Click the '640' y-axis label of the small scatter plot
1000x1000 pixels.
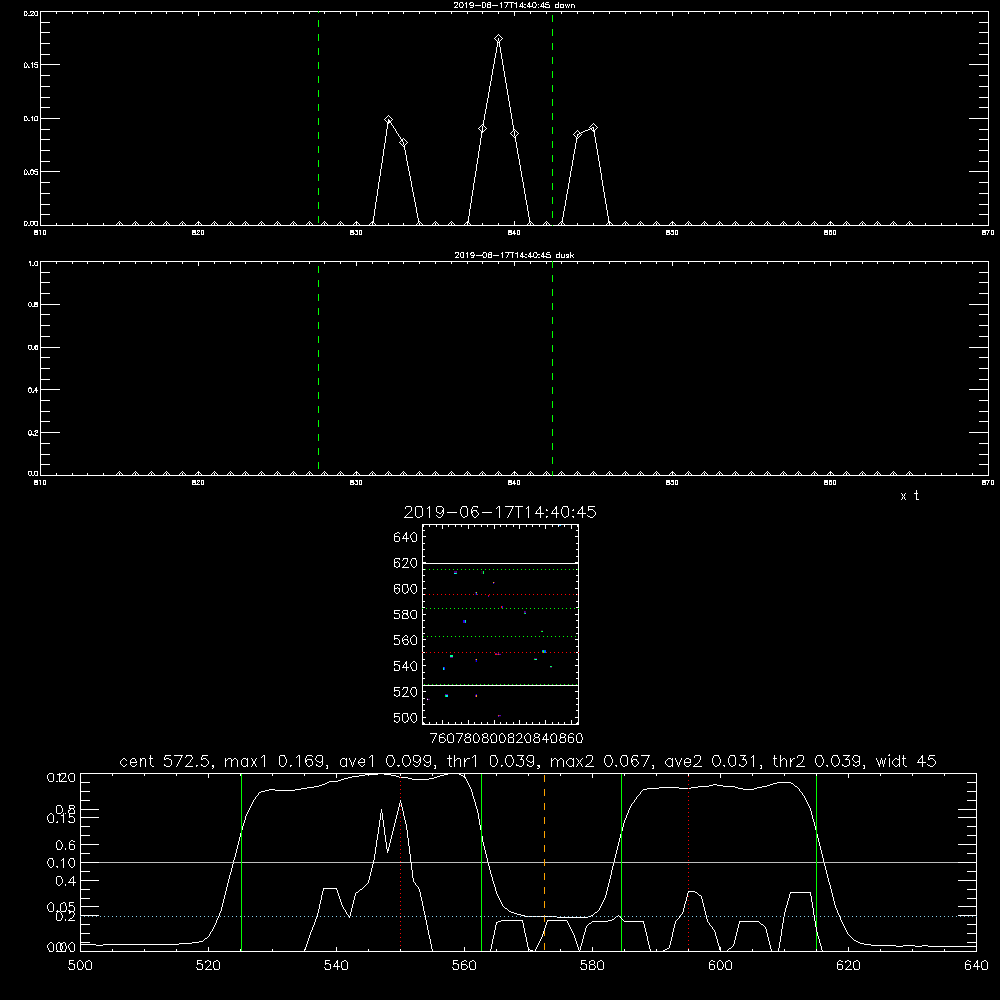405,537
